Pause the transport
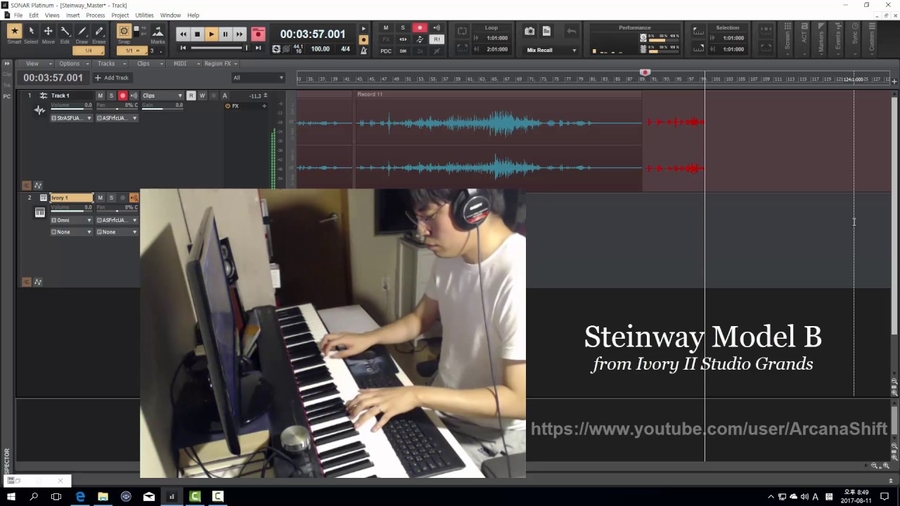The width and height of the screenshot is (900, 506). pyautogui.click(x=225, y=34)
